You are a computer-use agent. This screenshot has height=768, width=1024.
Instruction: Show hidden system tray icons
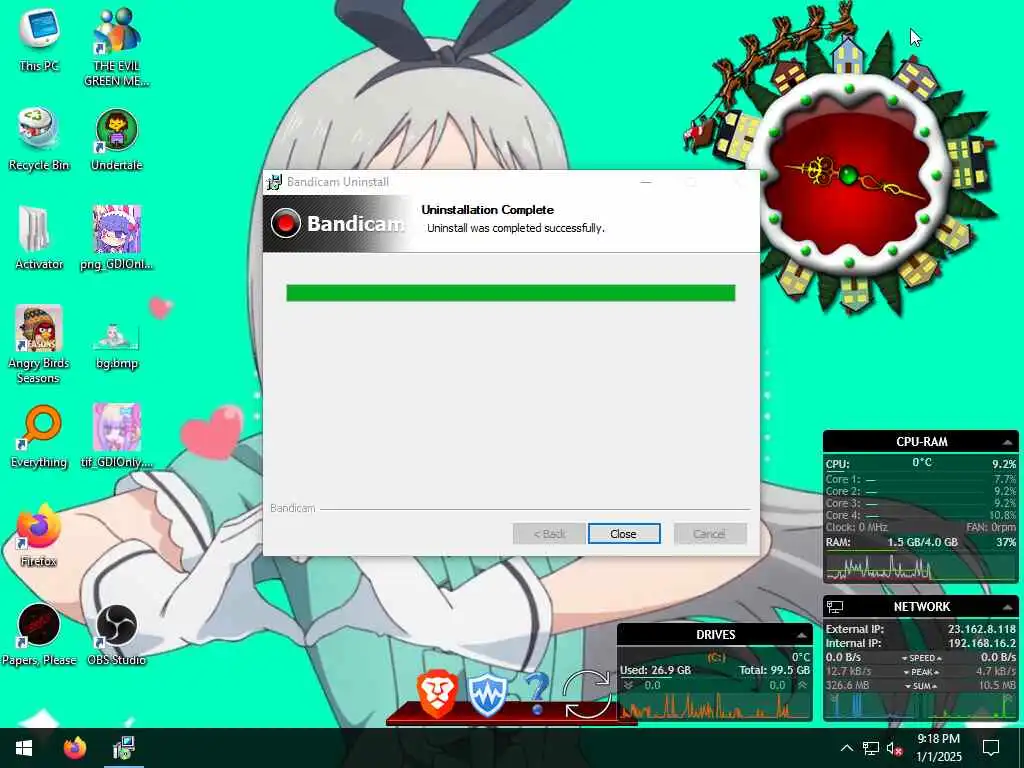tap(846, 748)
